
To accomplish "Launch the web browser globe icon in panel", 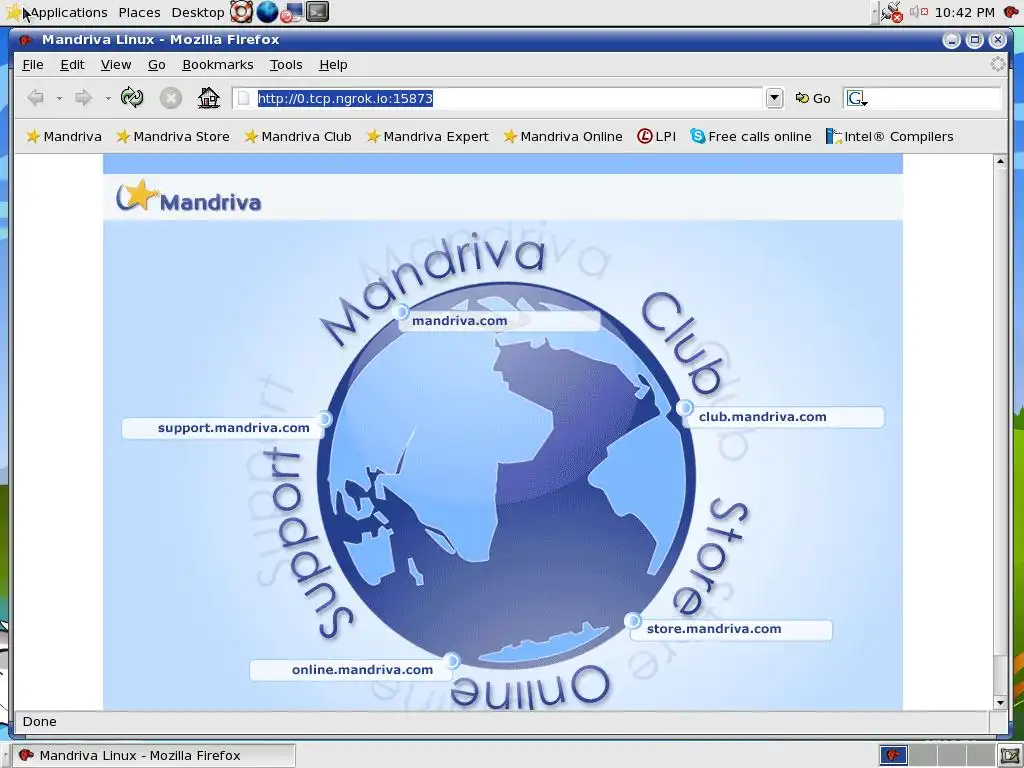I will 266,12.
